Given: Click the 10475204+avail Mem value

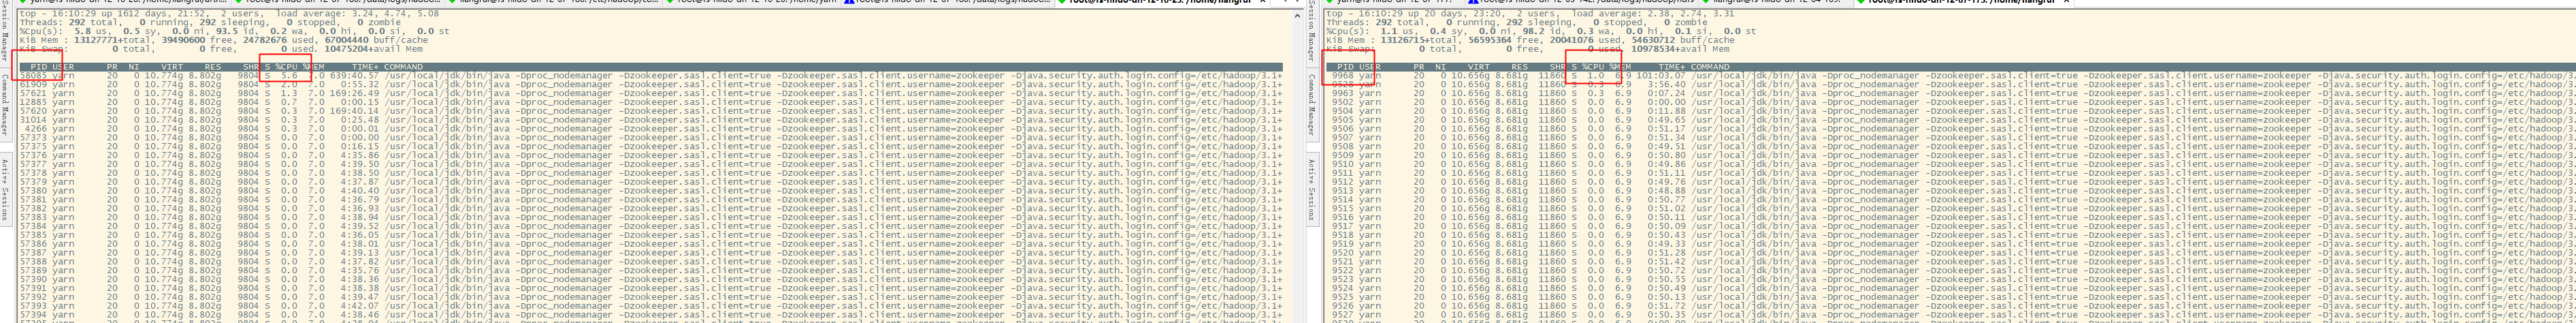Looking at the screenshot, I should 374,49.
